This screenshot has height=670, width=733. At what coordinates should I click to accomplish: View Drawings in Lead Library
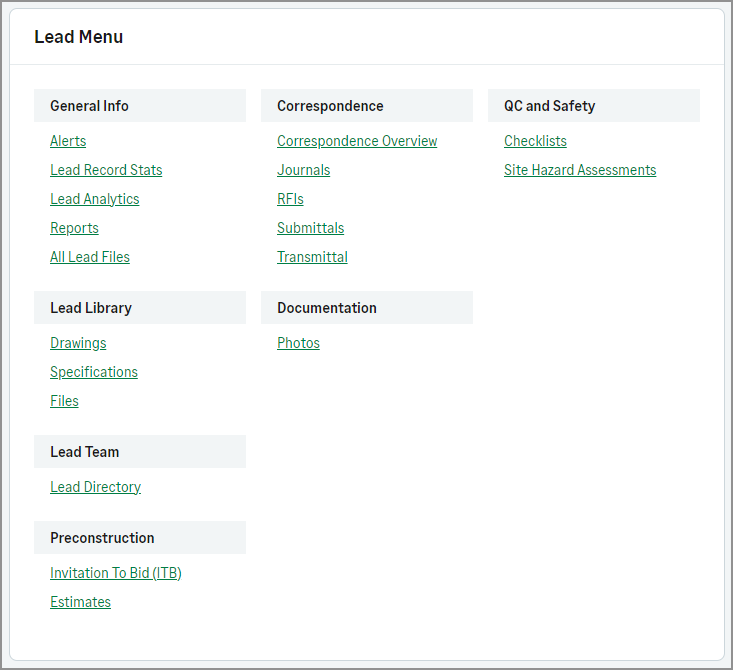(x=78, y=343)
